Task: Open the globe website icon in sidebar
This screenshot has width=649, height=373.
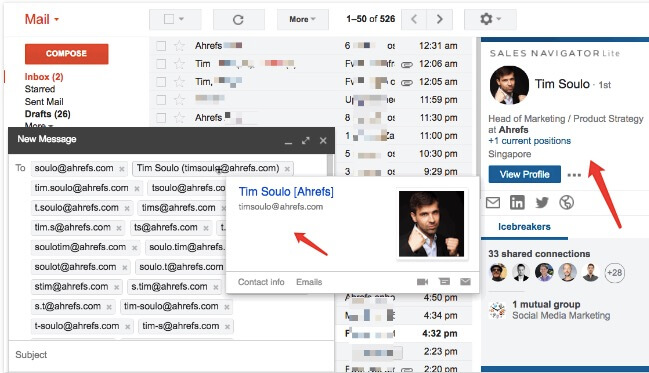Action: pos(566,202)
